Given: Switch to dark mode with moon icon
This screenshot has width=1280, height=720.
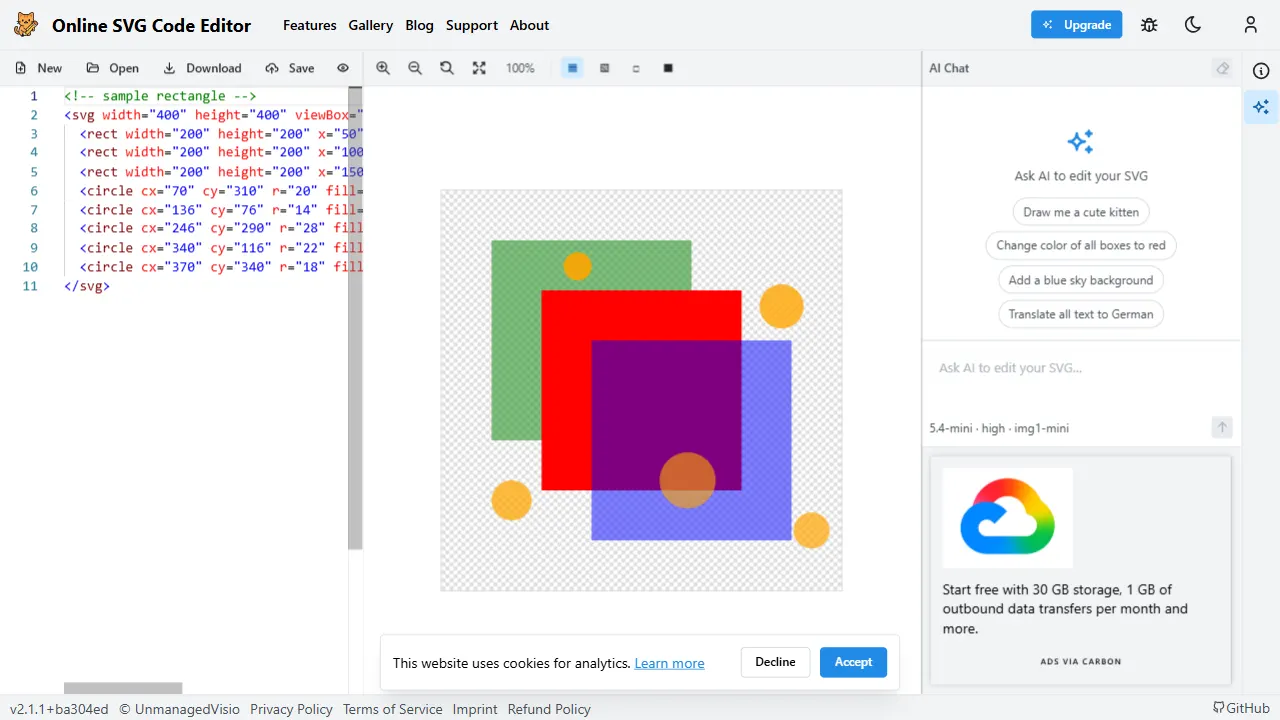Looking at the screenshot, I should coord(1193,25).
